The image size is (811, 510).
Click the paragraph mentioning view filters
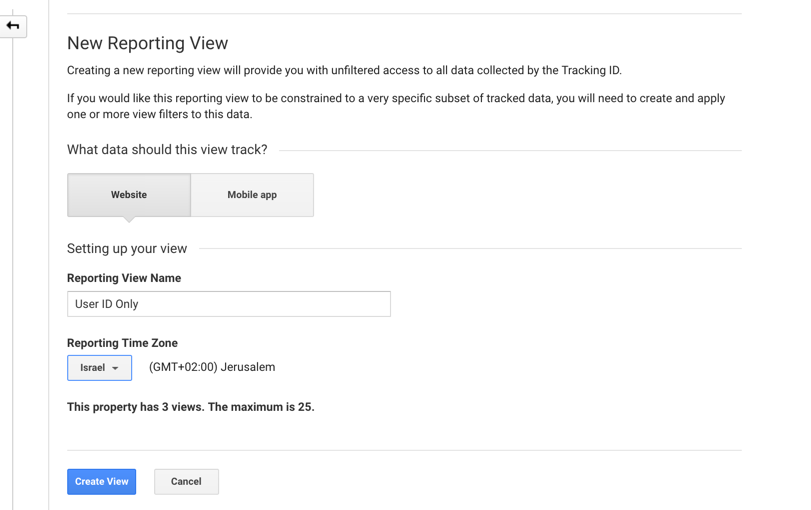coord(396,106)
